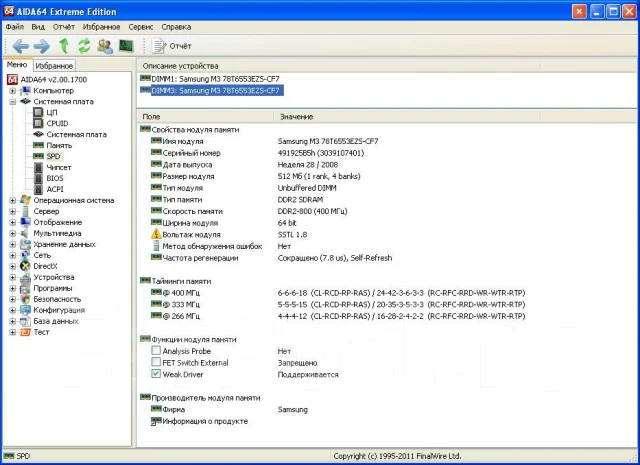Select the highlighted DIMM3 Samsung device row
Viewport: 640px width, 465px height.
pyautogui.click(x=211, y=90)
